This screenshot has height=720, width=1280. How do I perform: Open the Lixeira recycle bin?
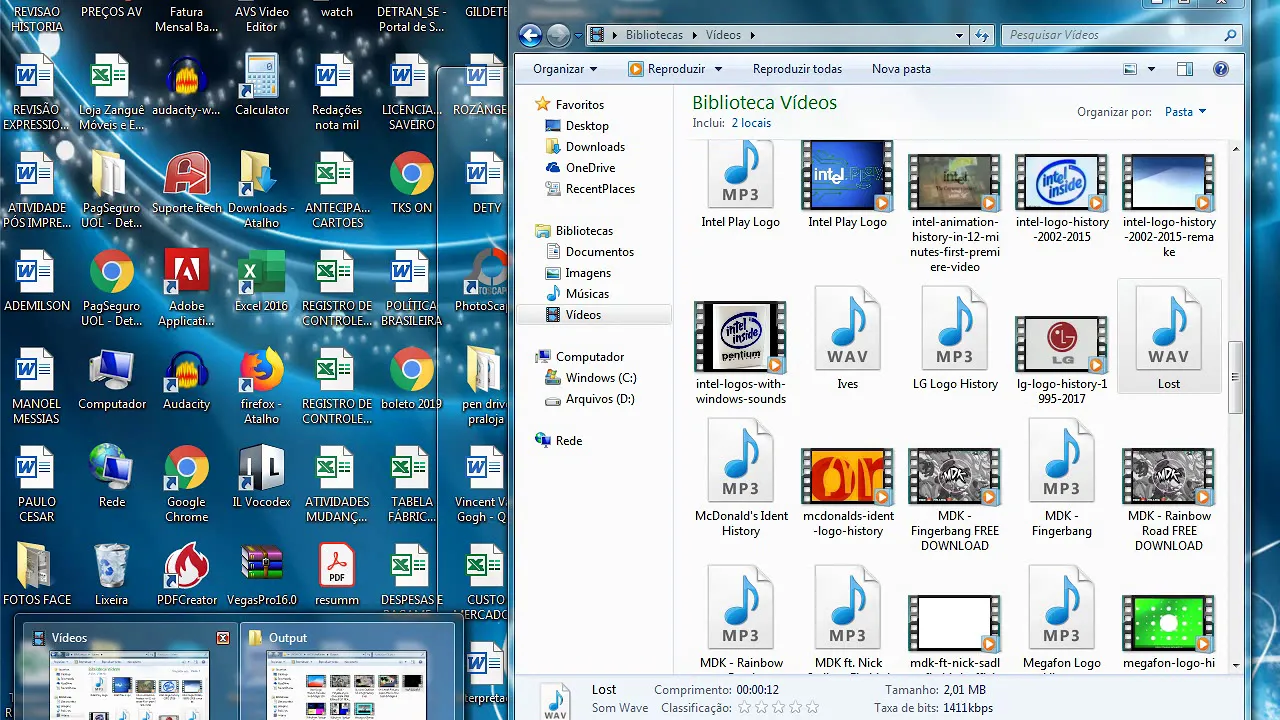point(111,576)
